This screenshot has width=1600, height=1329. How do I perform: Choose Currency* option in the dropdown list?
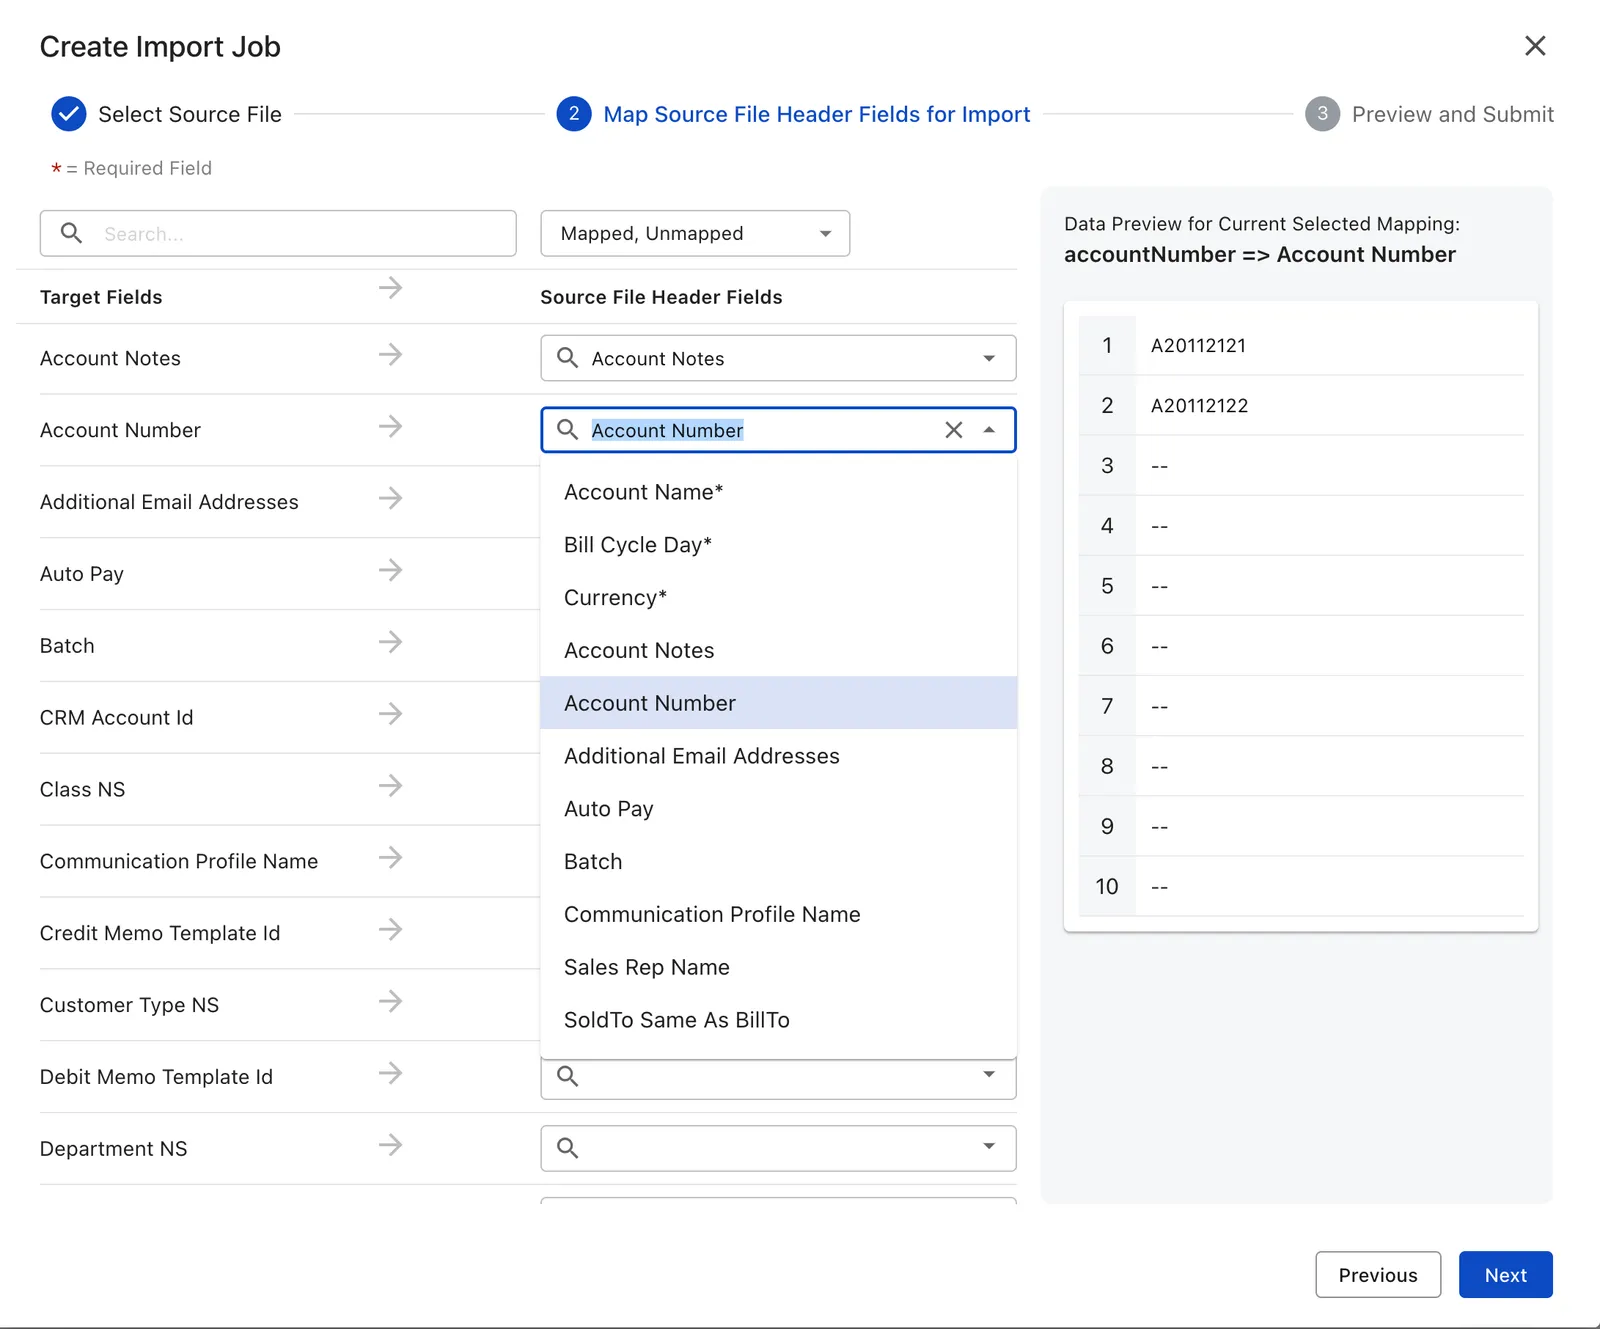tap(779, 598)
